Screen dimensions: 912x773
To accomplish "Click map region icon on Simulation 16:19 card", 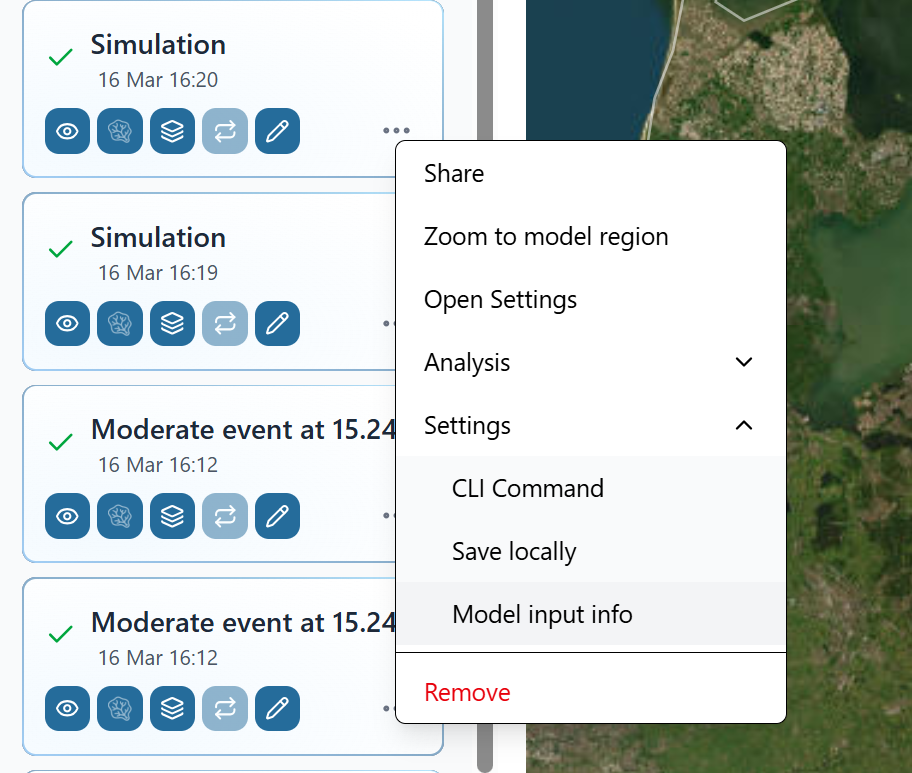I will [120, 323].
